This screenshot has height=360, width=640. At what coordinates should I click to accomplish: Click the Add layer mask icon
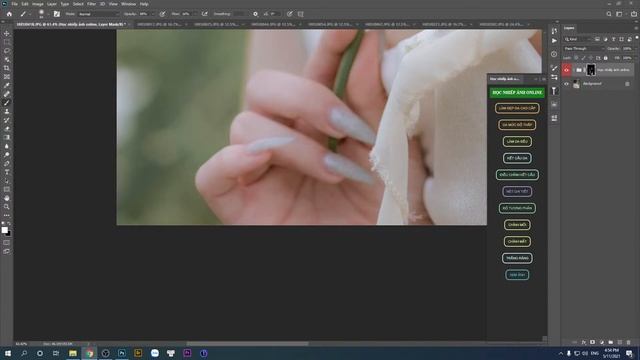(x=592, y=342)
